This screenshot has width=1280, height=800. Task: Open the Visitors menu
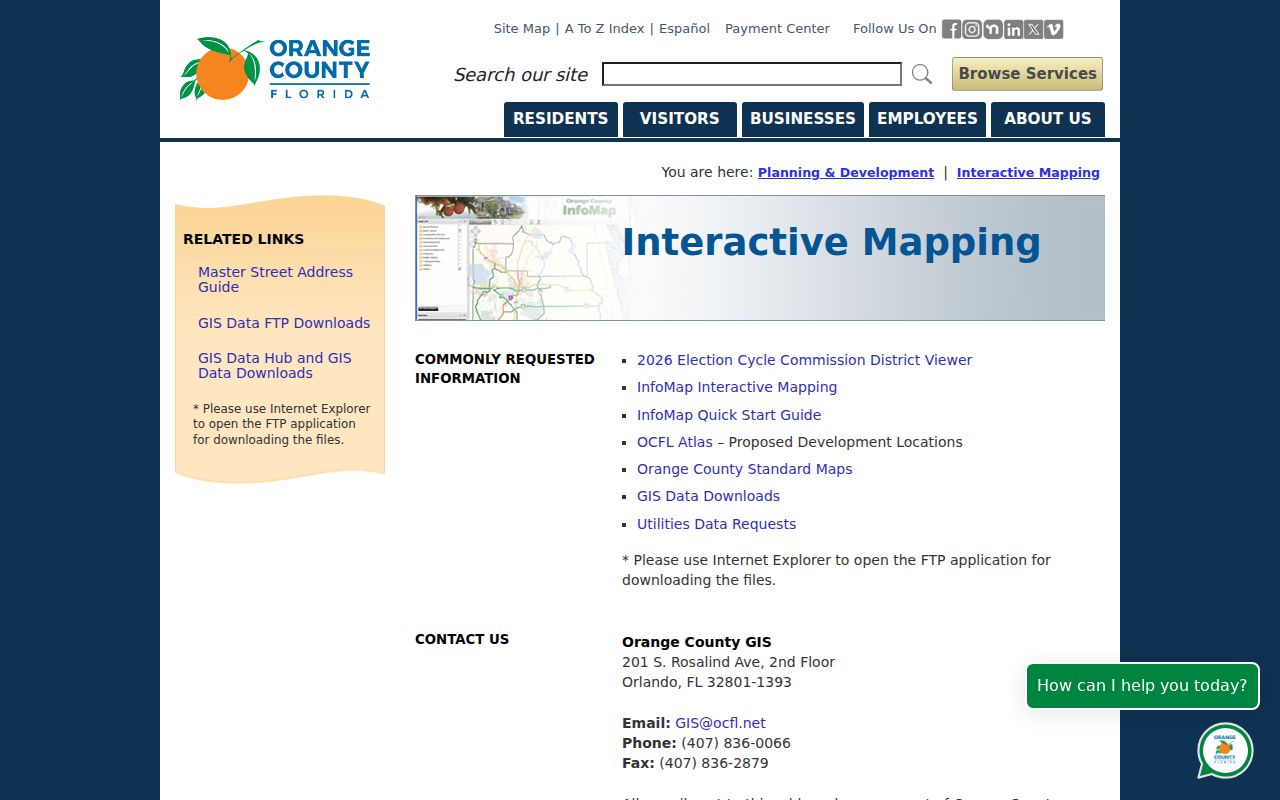tap(680, 119)
